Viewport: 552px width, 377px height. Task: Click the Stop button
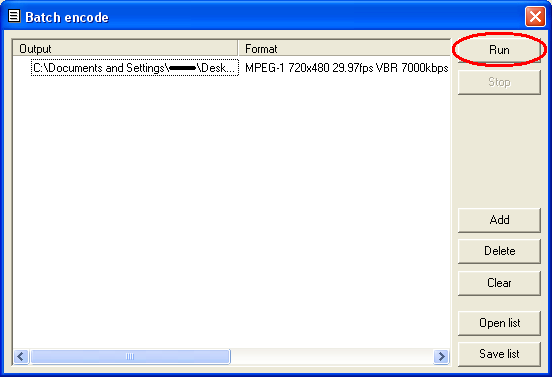pos(499,82)
